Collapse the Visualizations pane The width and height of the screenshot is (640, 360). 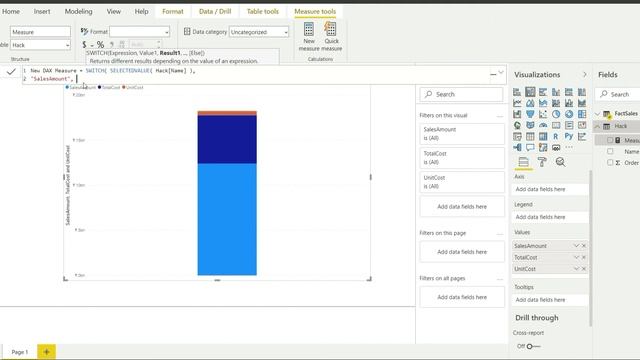pyautogui.click(x=584, y=75)
